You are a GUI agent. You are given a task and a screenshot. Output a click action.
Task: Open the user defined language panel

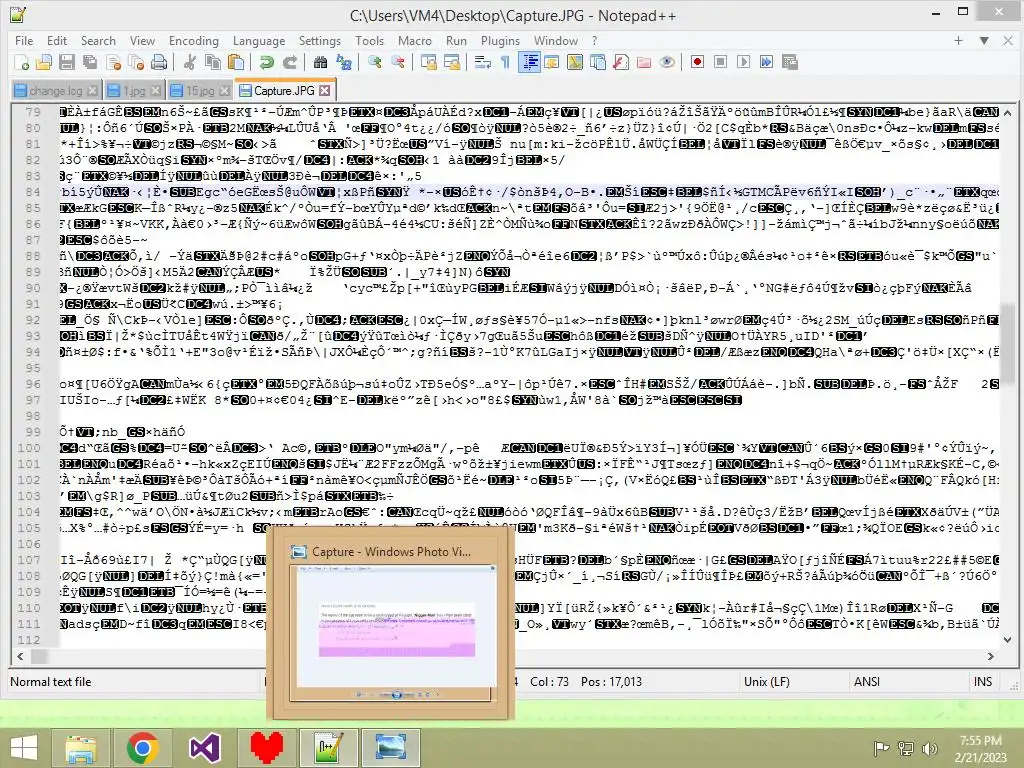pyautogui.click(x=552, y=63)
